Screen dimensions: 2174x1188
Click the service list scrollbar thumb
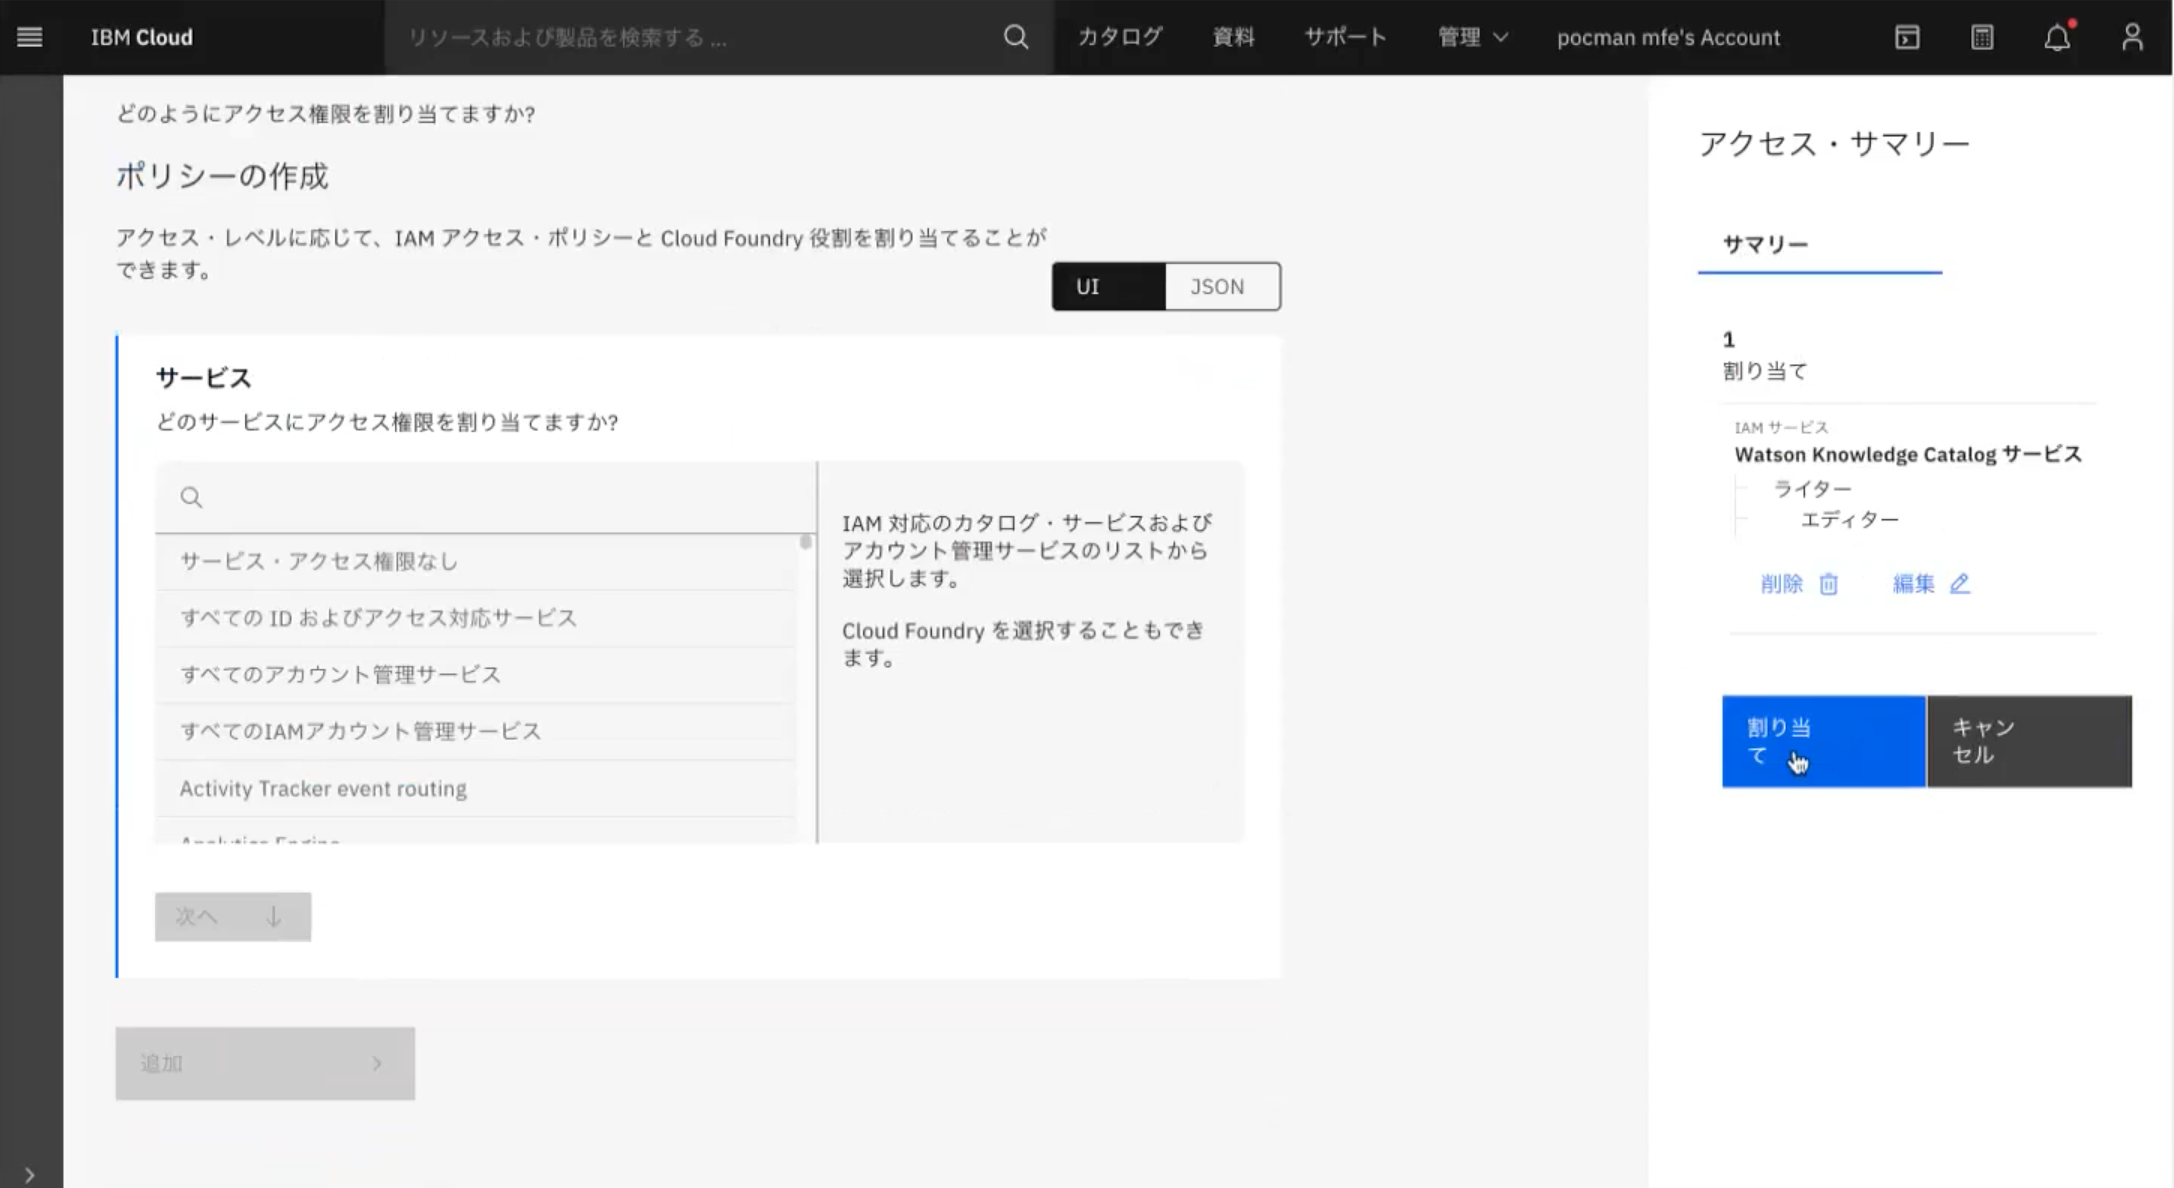(x=805, y=543)
